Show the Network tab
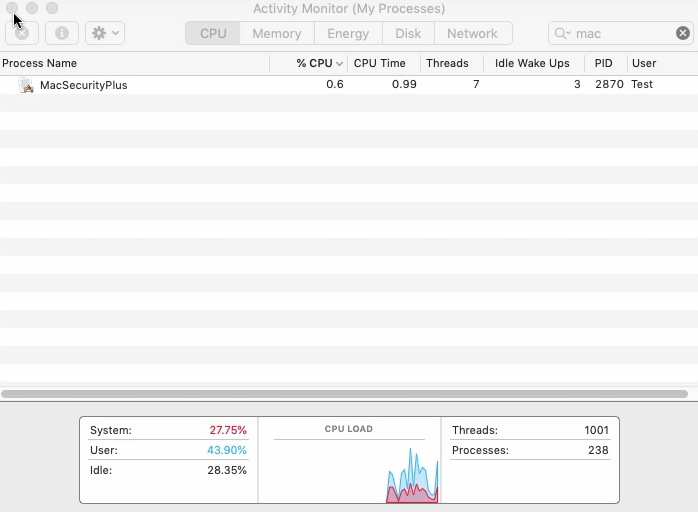 tap(472, 33)
